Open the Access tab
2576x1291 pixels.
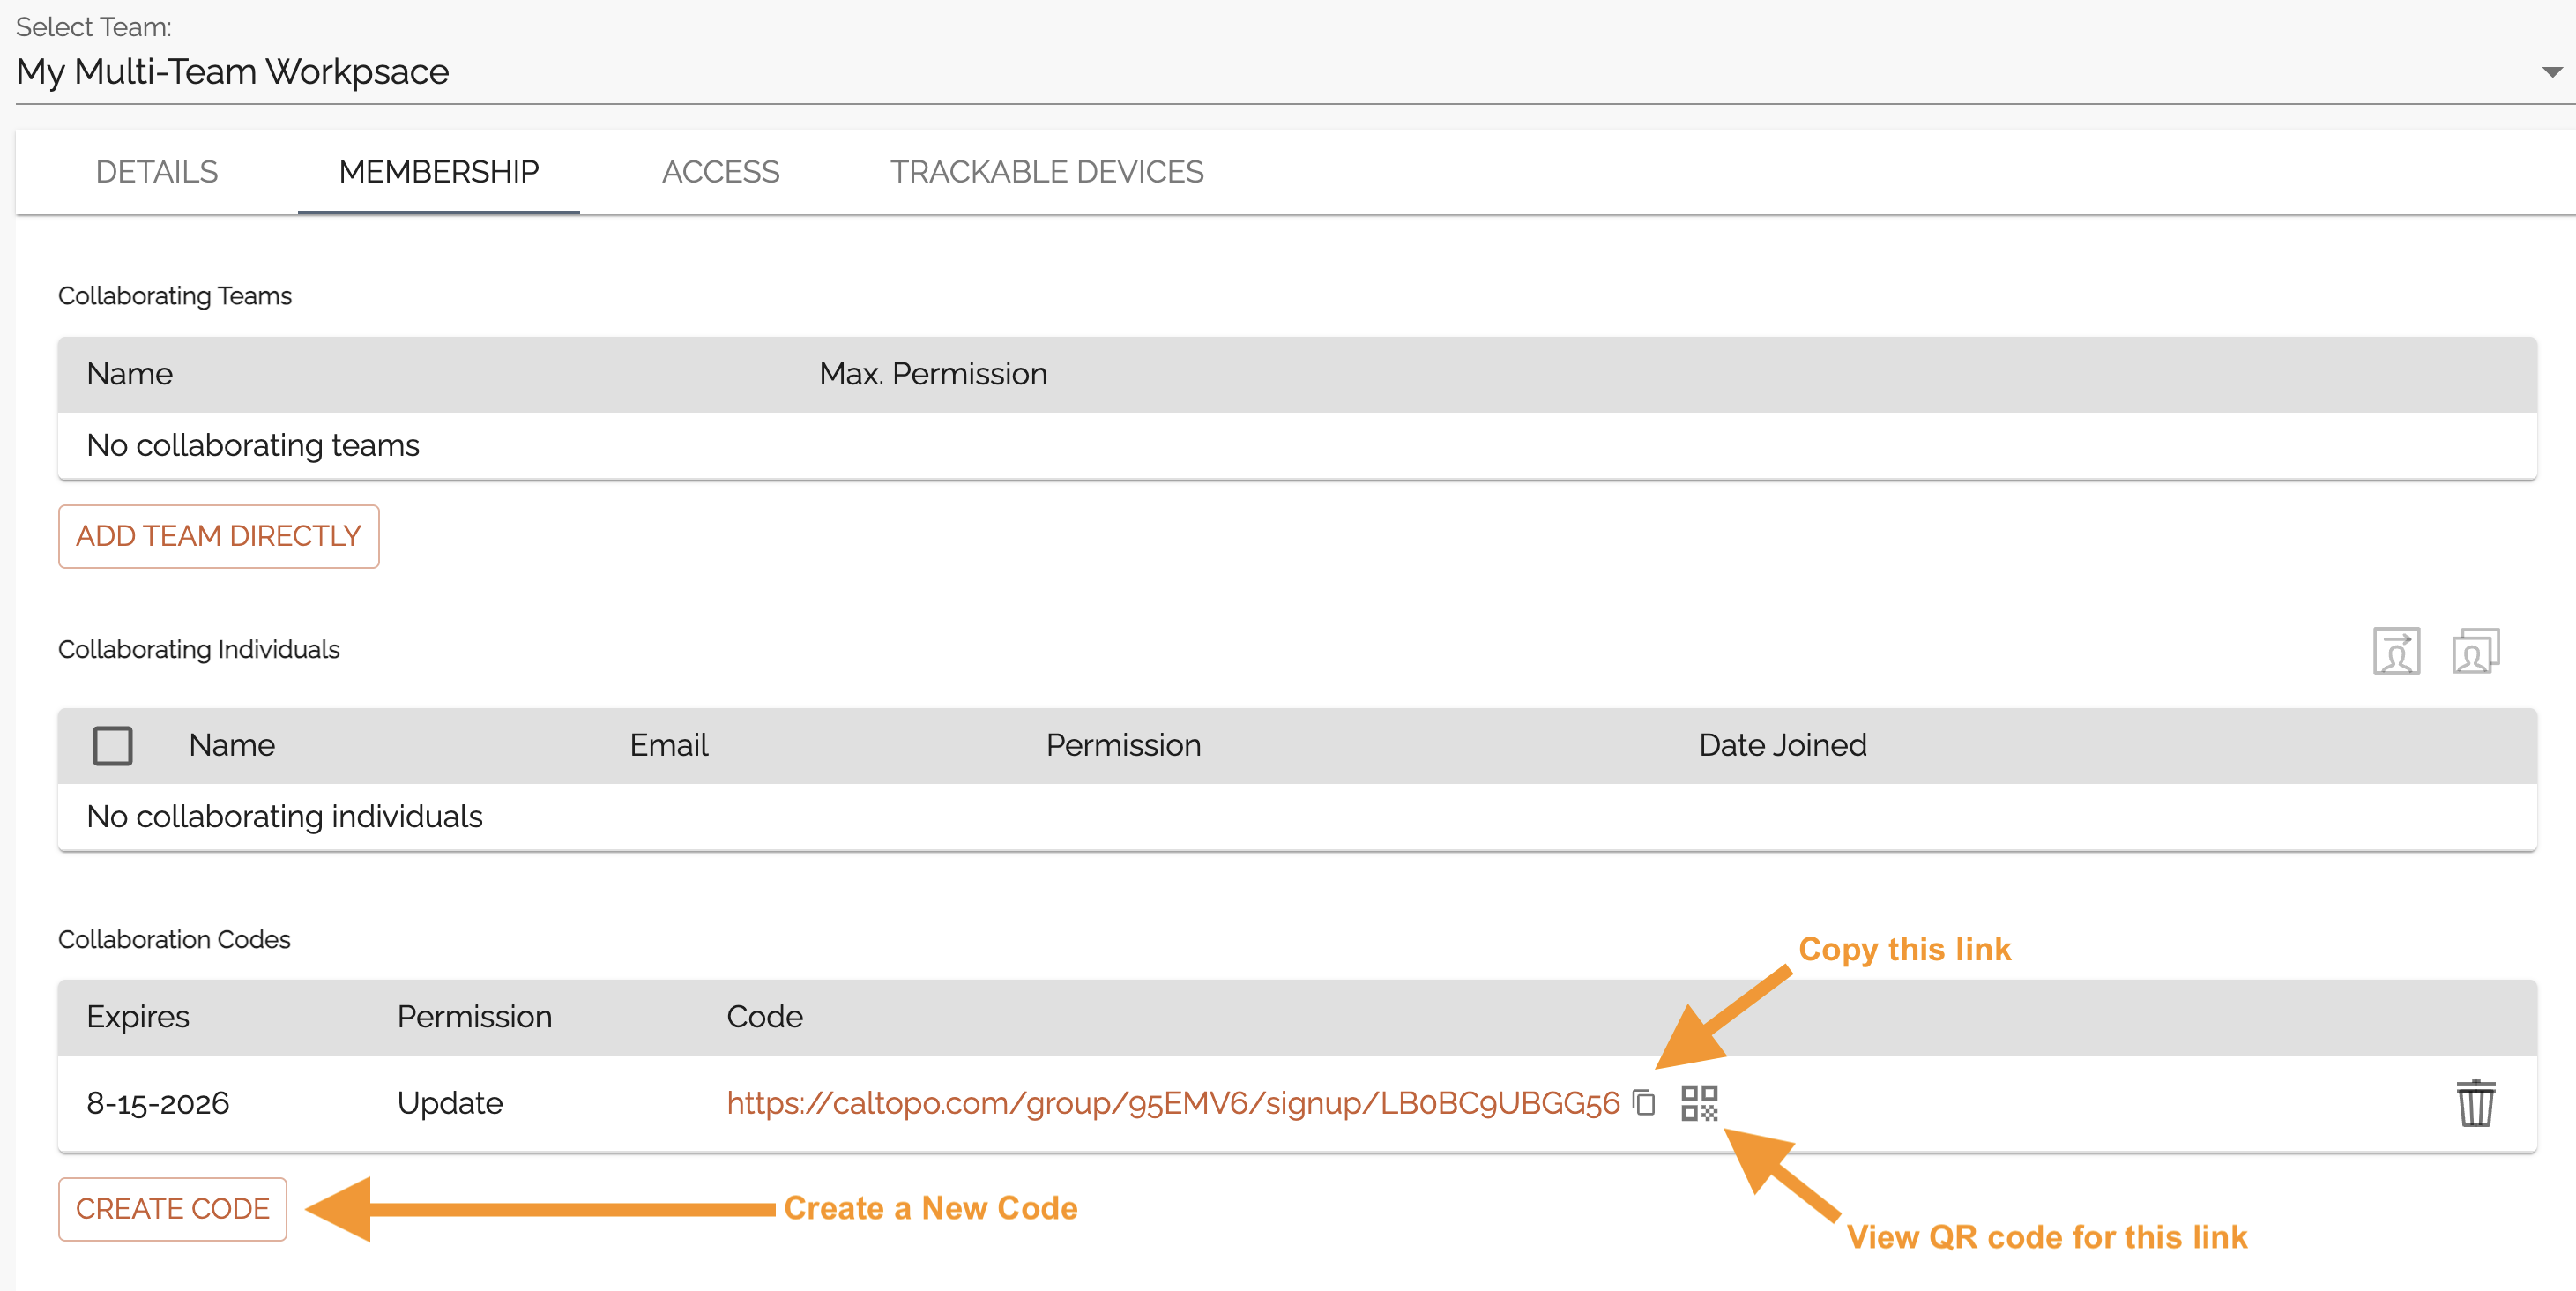(x=720, y=172)
